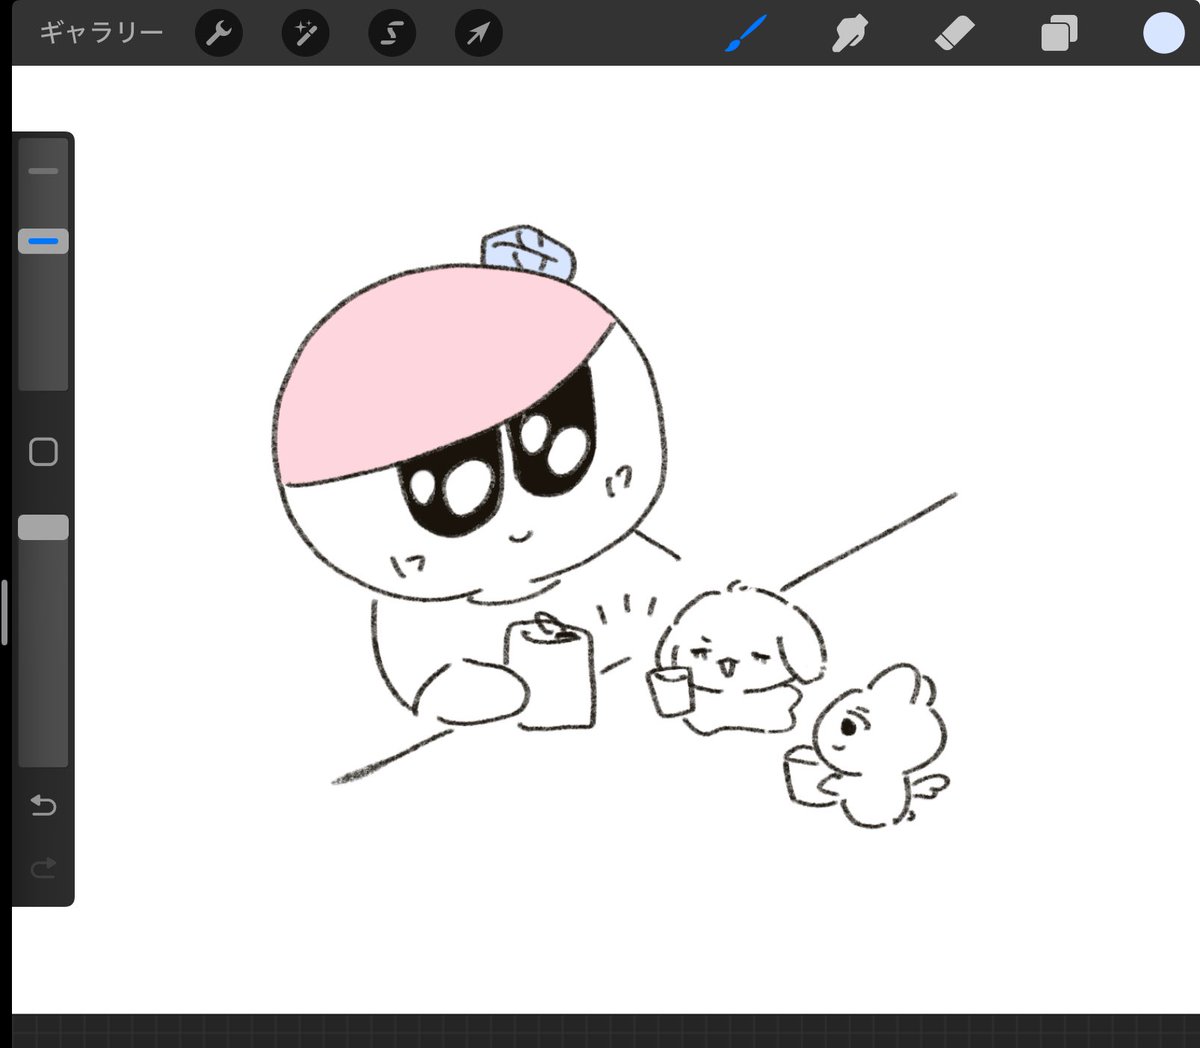
Task: Select the Eraser tool
Action: pos(954,34)
